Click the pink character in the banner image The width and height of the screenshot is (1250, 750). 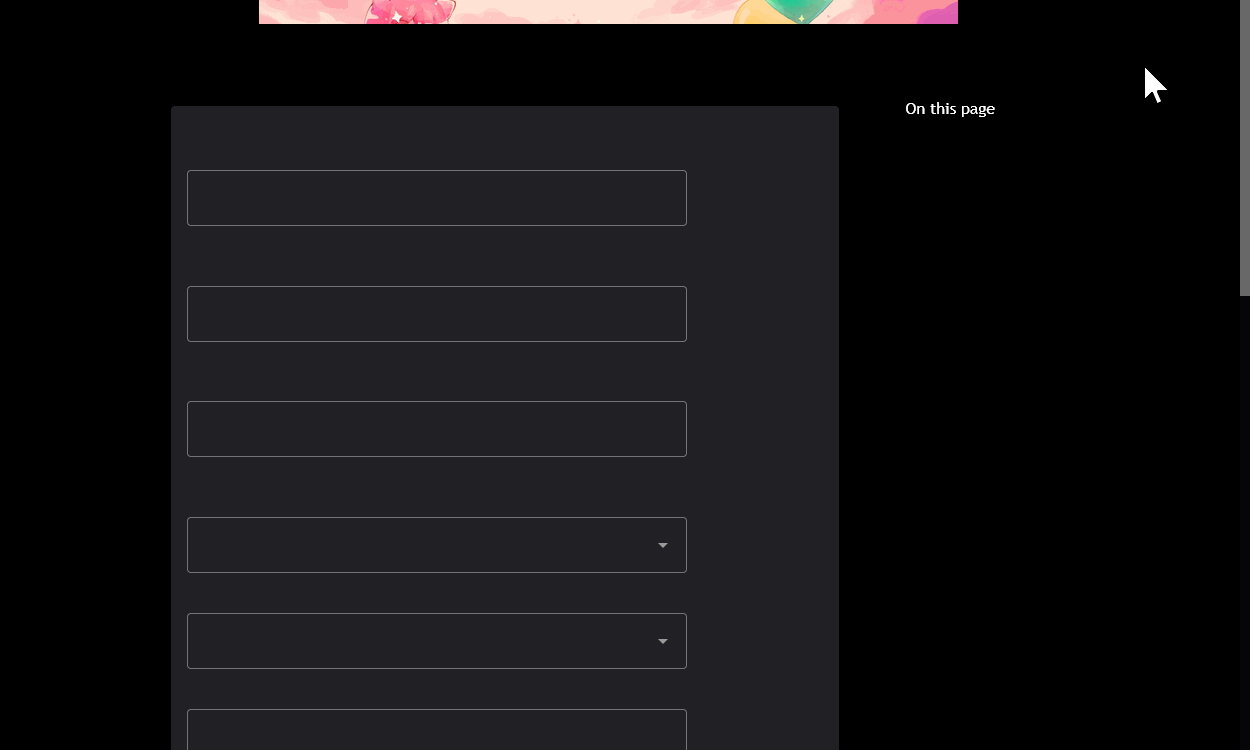click(x=410, y=11)
